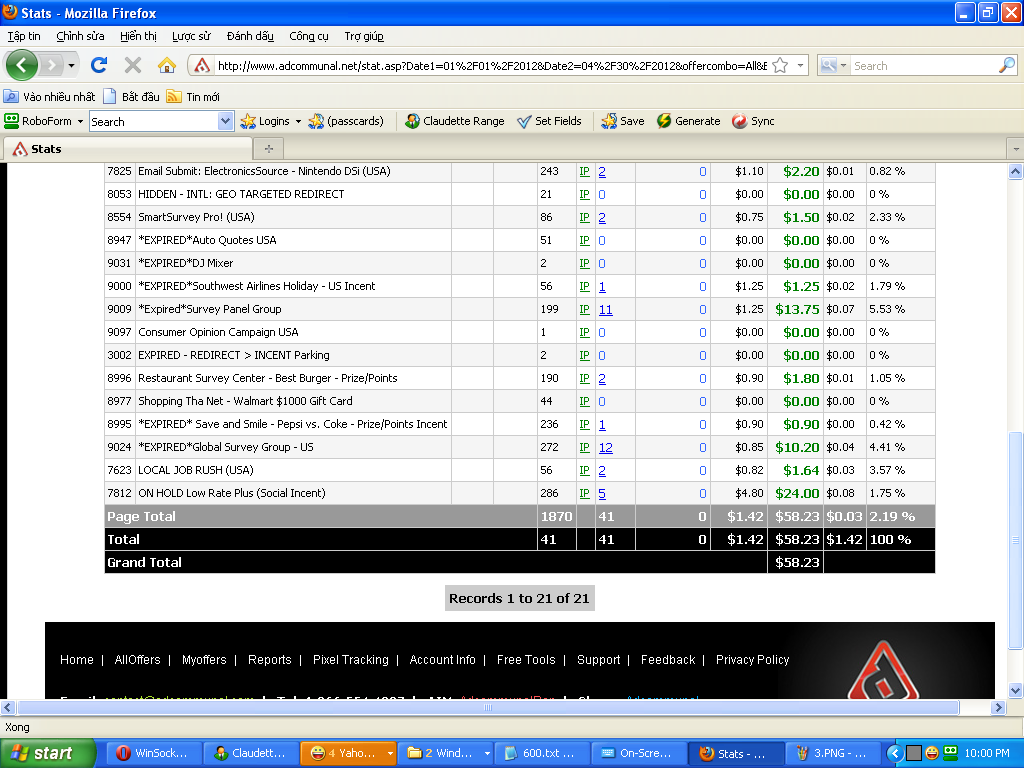Click the RoboForm Search text field
The height and width of the screenshot is (768, 1024).
point(153,121)
